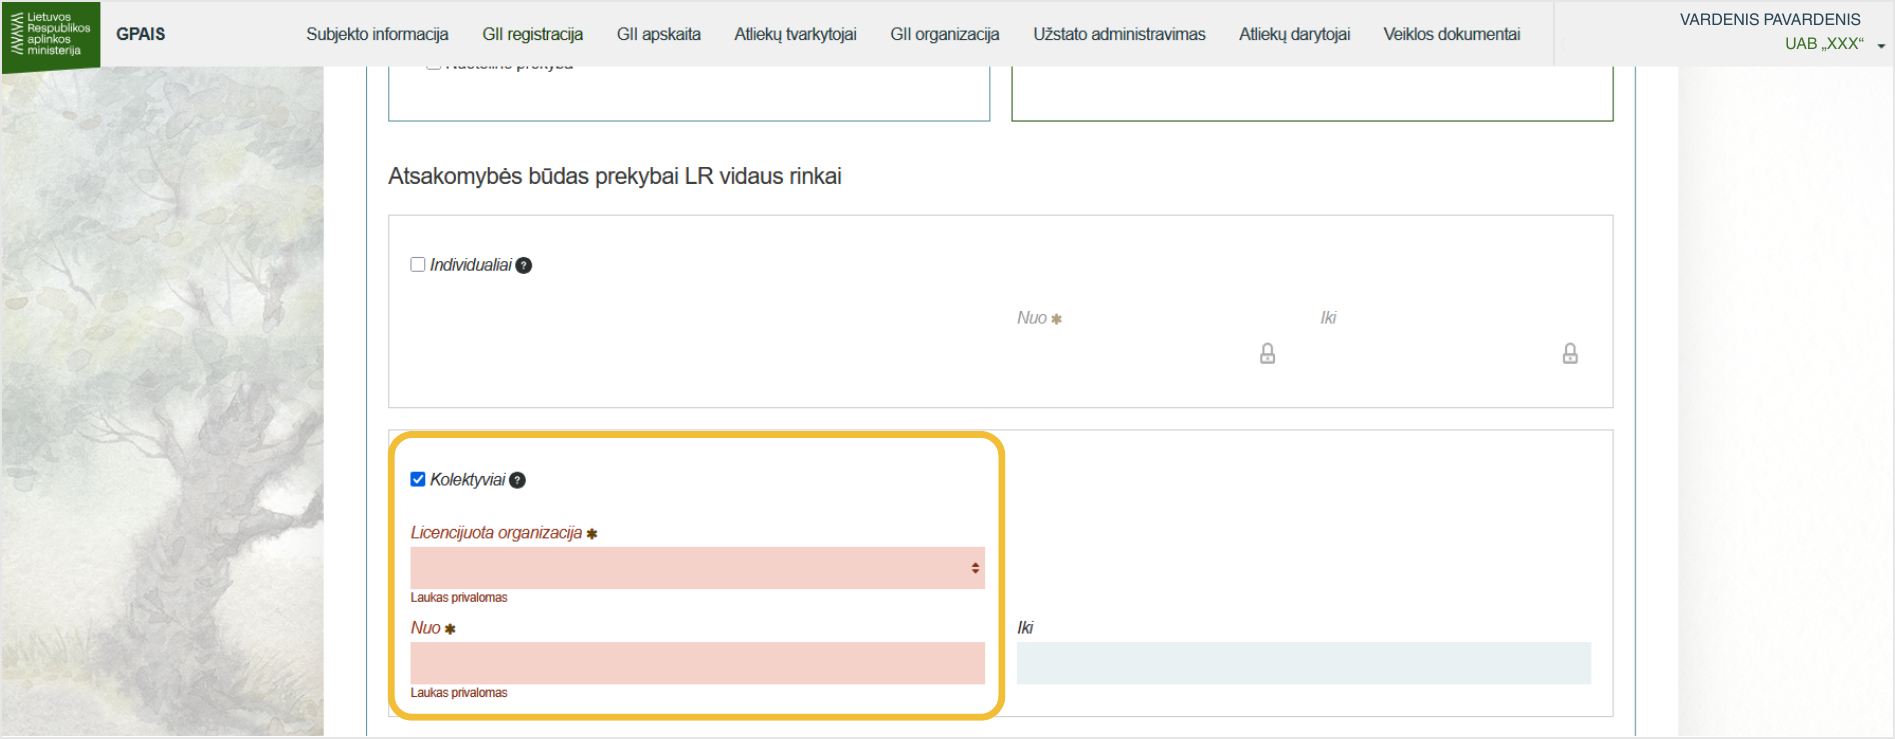Open Atliekų tvarkytojai menu
1895x739 pixels.
pyautogui.click(x=795, y=34)
